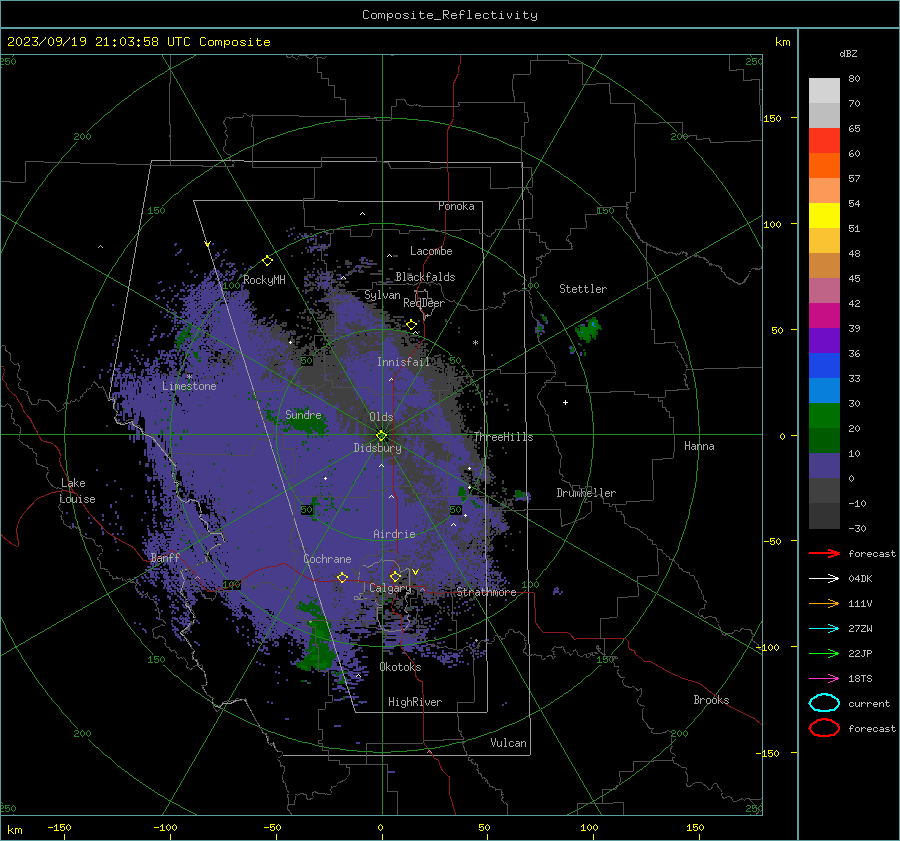Click the 65 dBZ red swatch

click(x=824, y=141)
